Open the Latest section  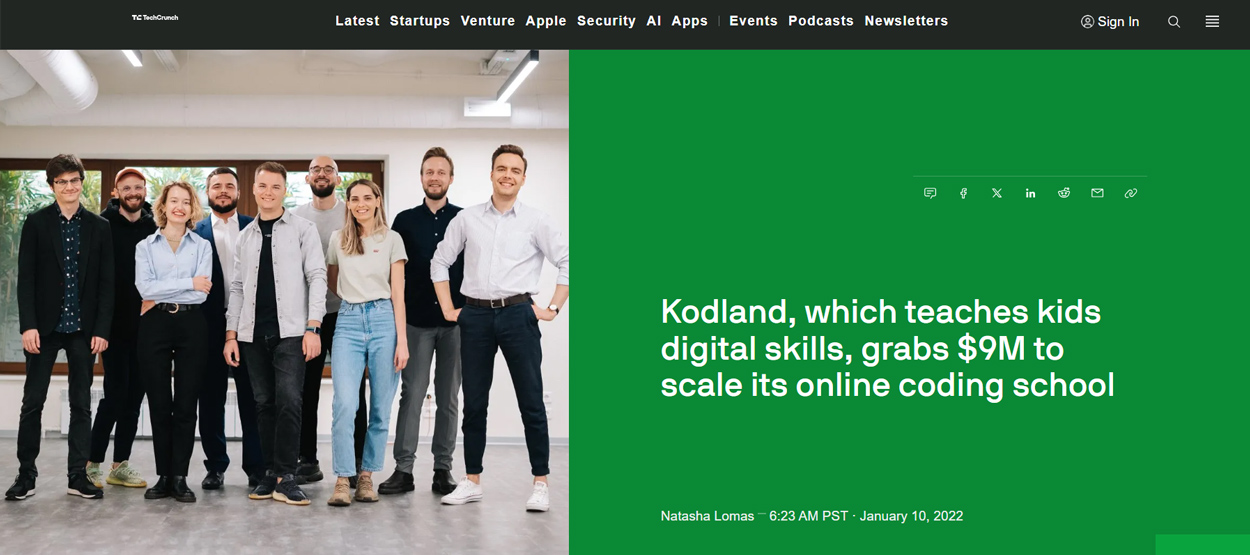(357, 21)
